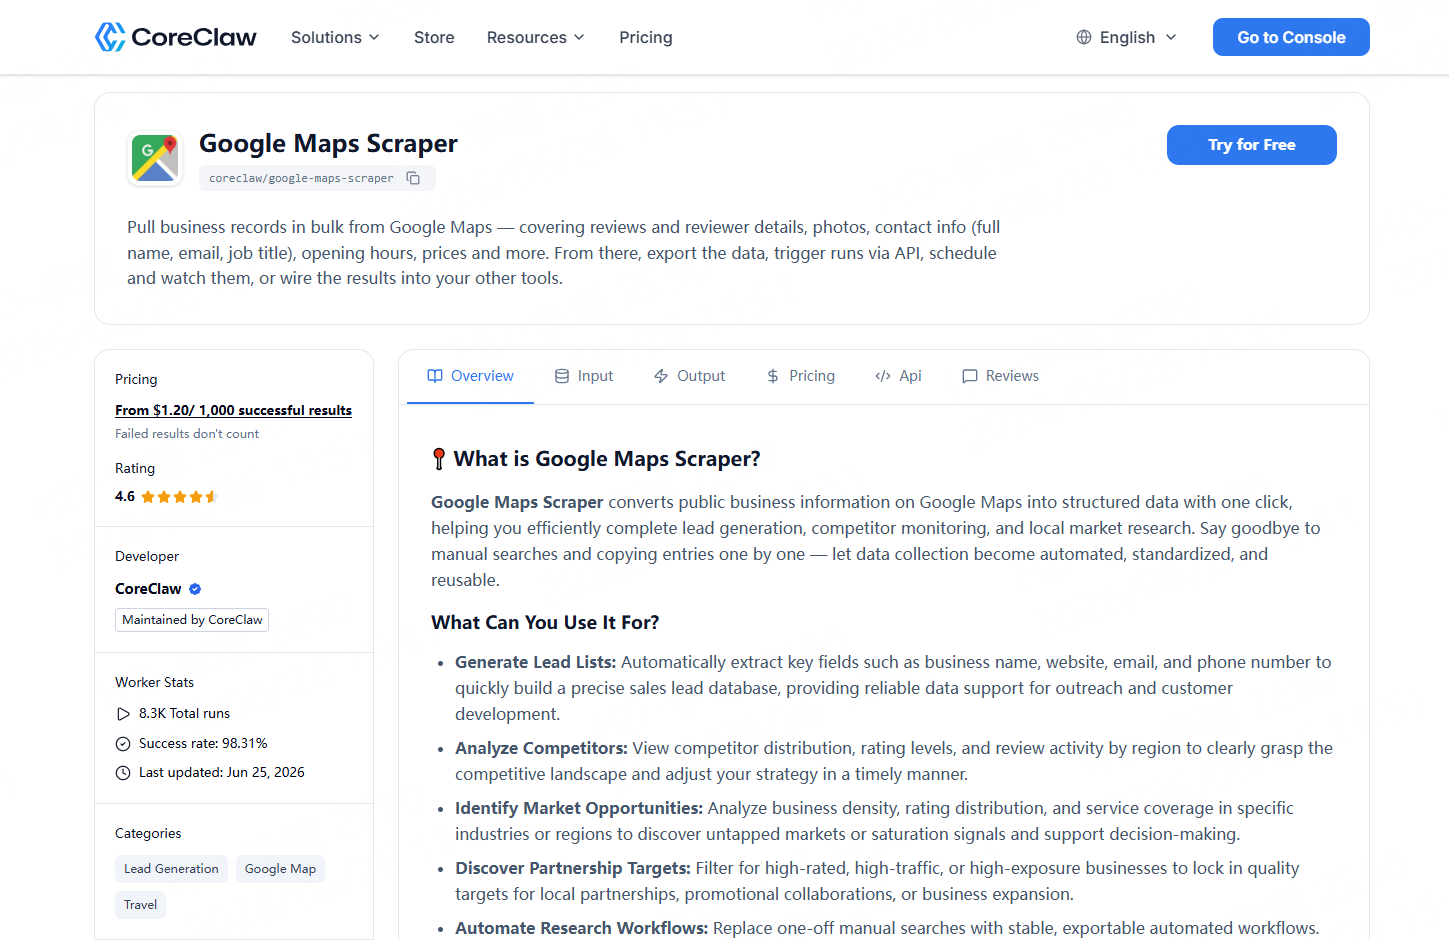Click the Input database icon
1449x940 pixels.
pyautogui.click(x=562, y=376)
